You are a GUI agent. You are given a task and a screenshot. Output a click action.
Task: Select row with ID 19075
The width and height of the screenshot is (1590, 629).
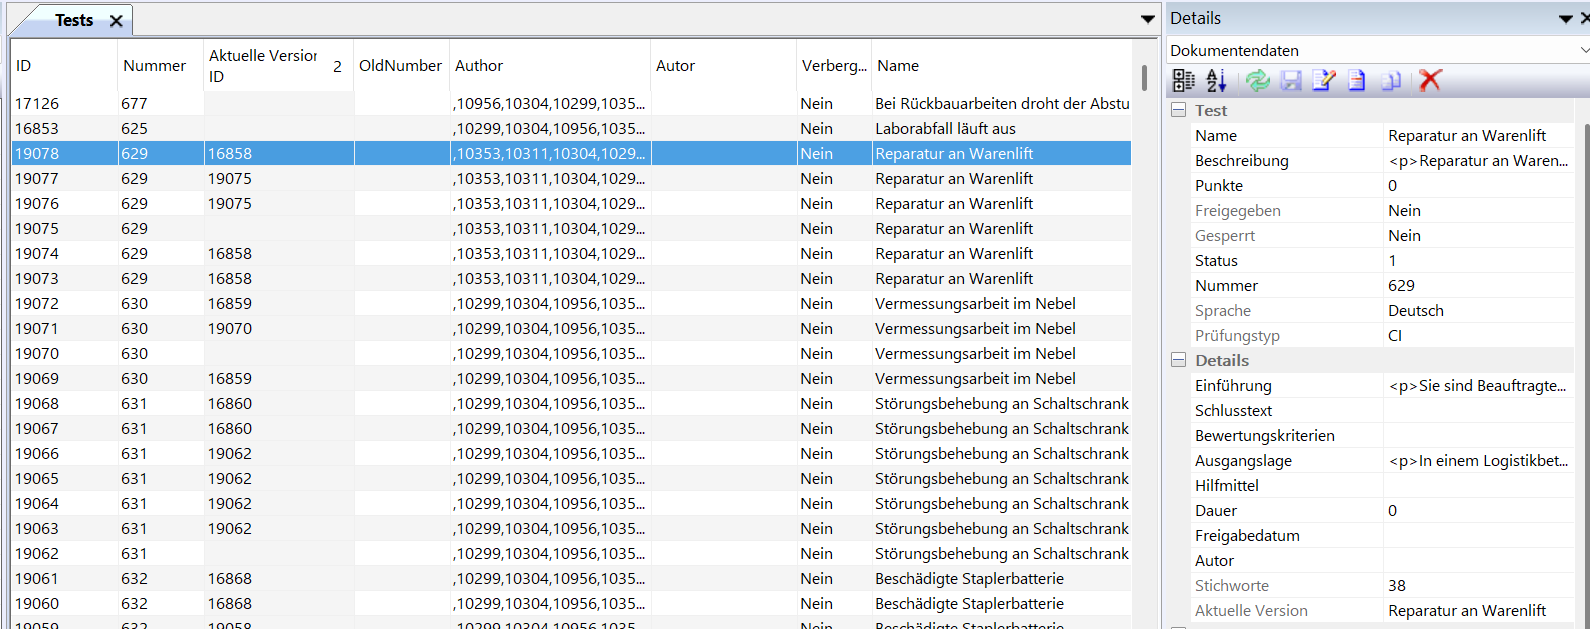click(571, 228)
